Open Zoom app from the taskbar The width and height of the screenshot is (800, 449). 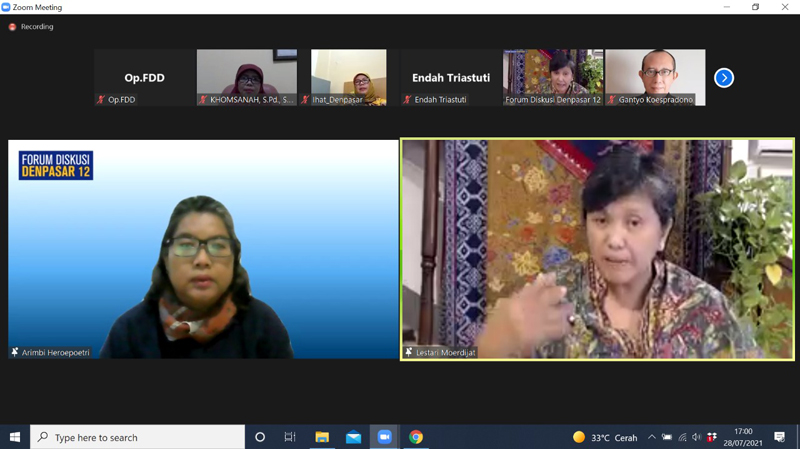pos(384,437)
